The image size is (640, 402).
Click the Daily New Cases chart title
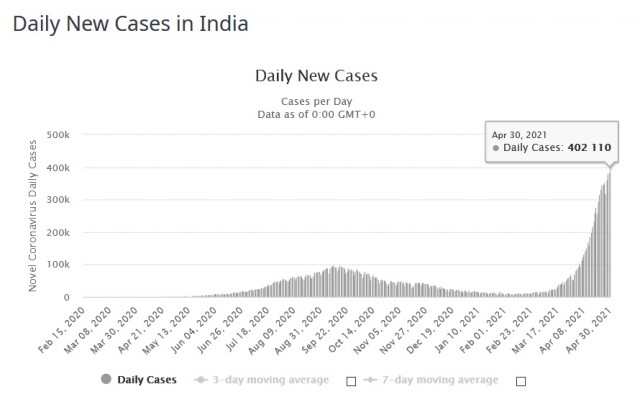[x=316, y=76]
